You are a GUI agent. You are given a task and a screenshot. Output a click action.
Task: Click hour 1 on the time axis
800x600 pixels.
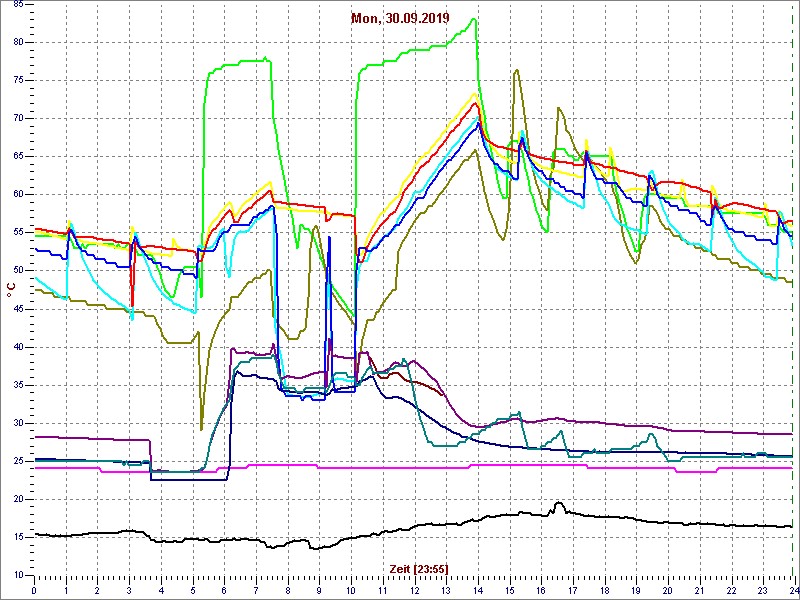tap(66, 591)
